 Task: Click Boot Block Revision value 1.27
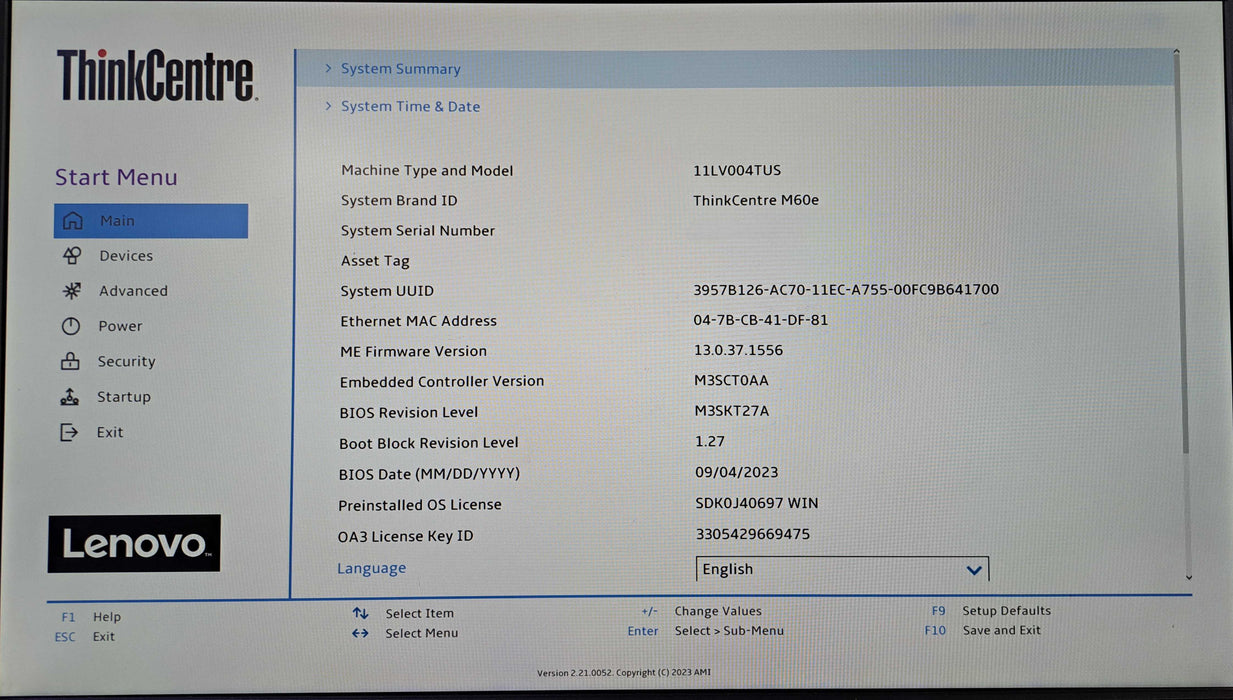click(710, 441)
